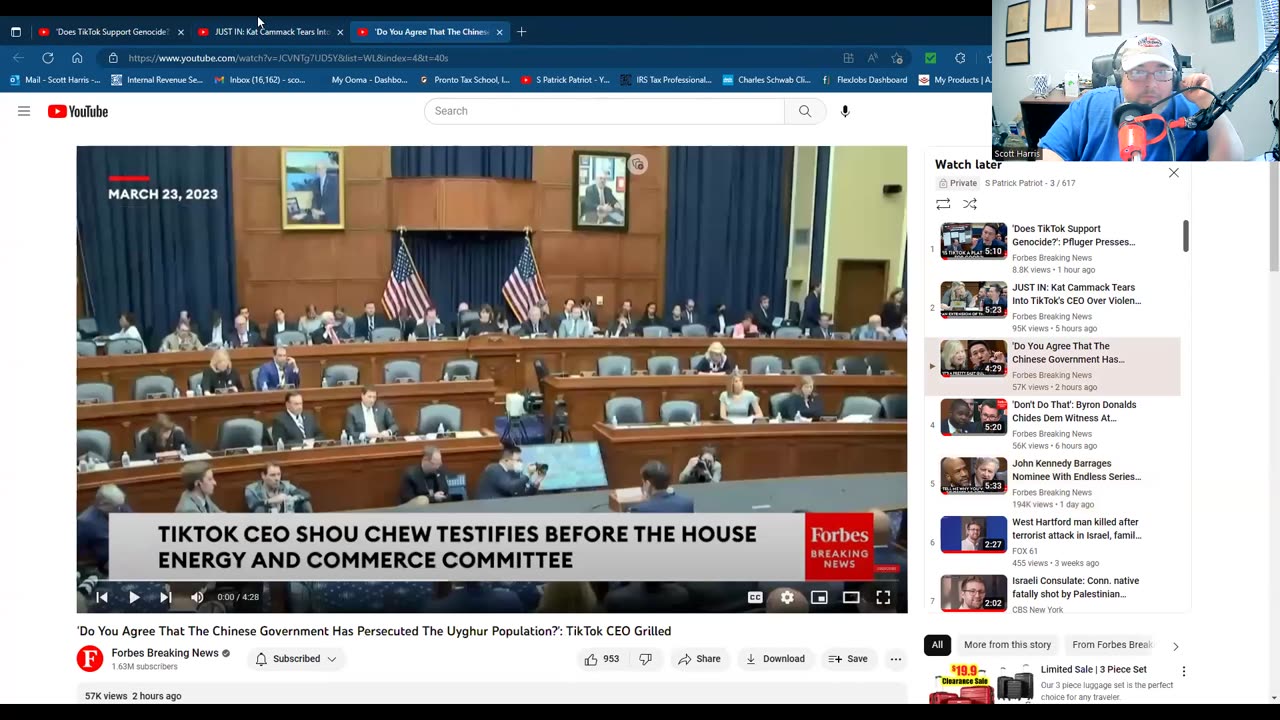Select John Kennedy Barrages Nominee video
The height and width of the screenshot is (720, 1280).
point(1054,484)
